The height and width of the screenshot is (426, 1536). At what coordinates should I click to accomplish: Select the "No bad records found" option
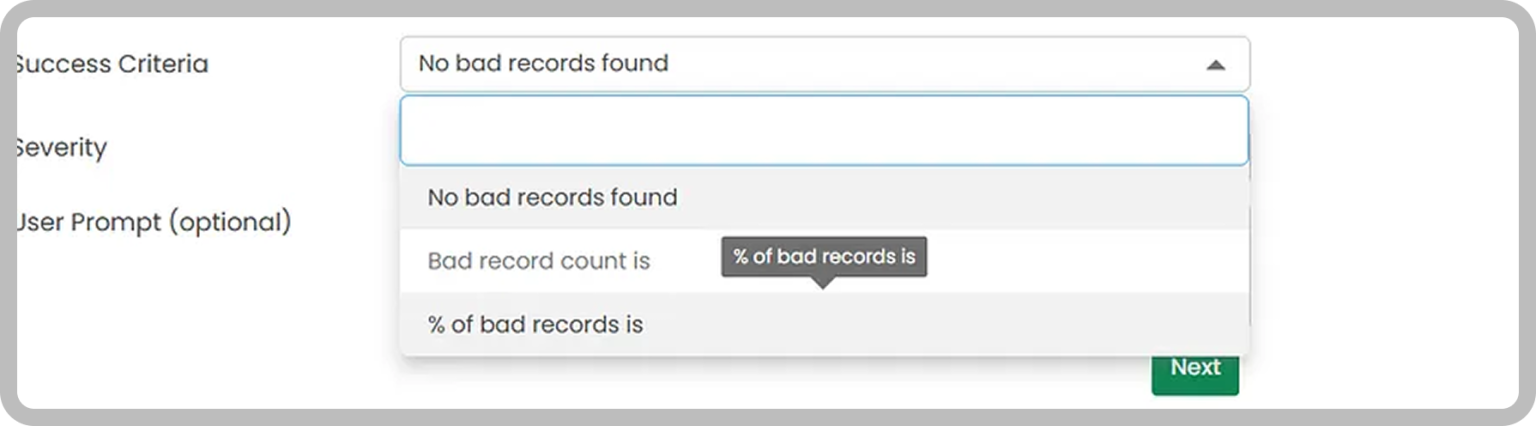click(x=824, y=197)
